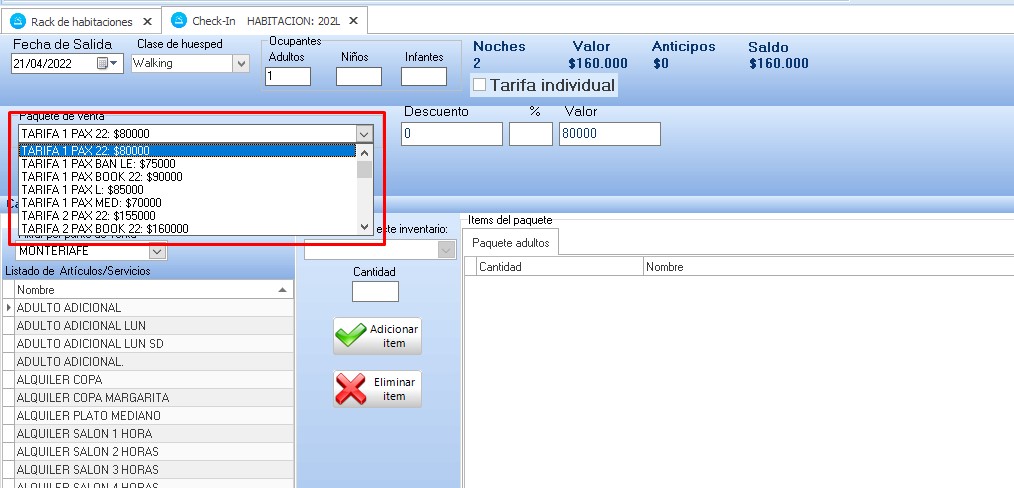Select ALQUILER COPA MARGARITA from the list

[x=93, y=397]
